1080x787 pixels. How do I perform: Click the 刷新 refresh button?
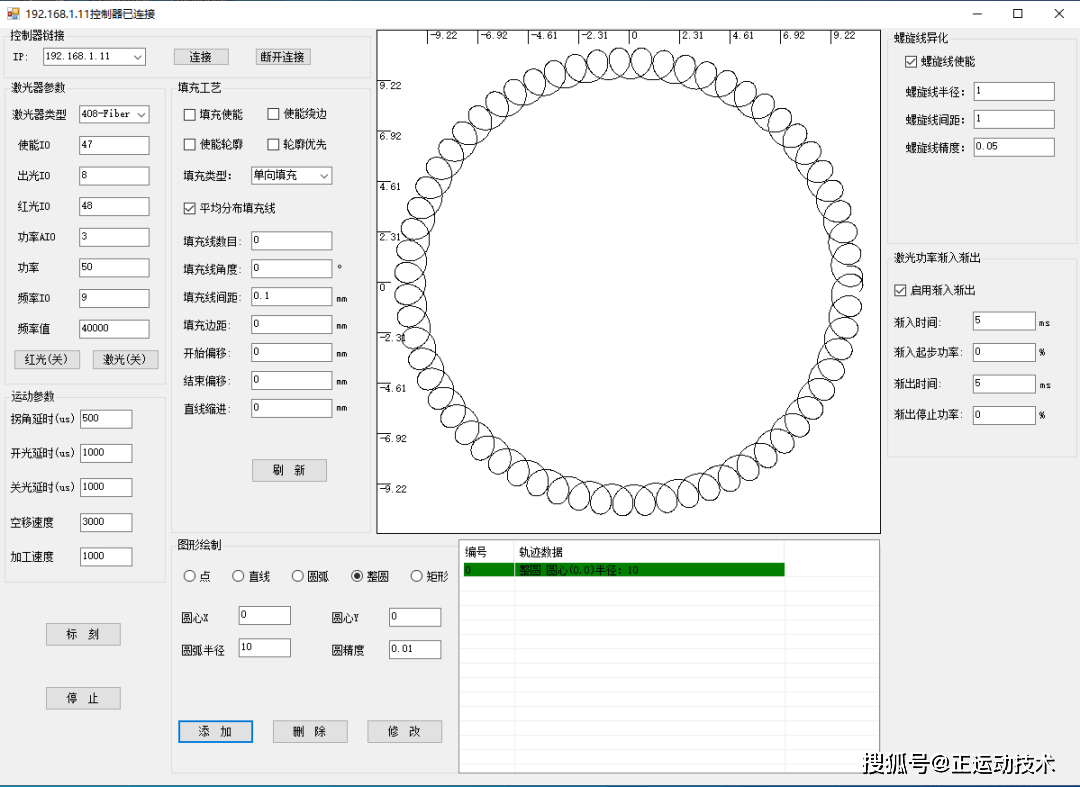point(289,470)
